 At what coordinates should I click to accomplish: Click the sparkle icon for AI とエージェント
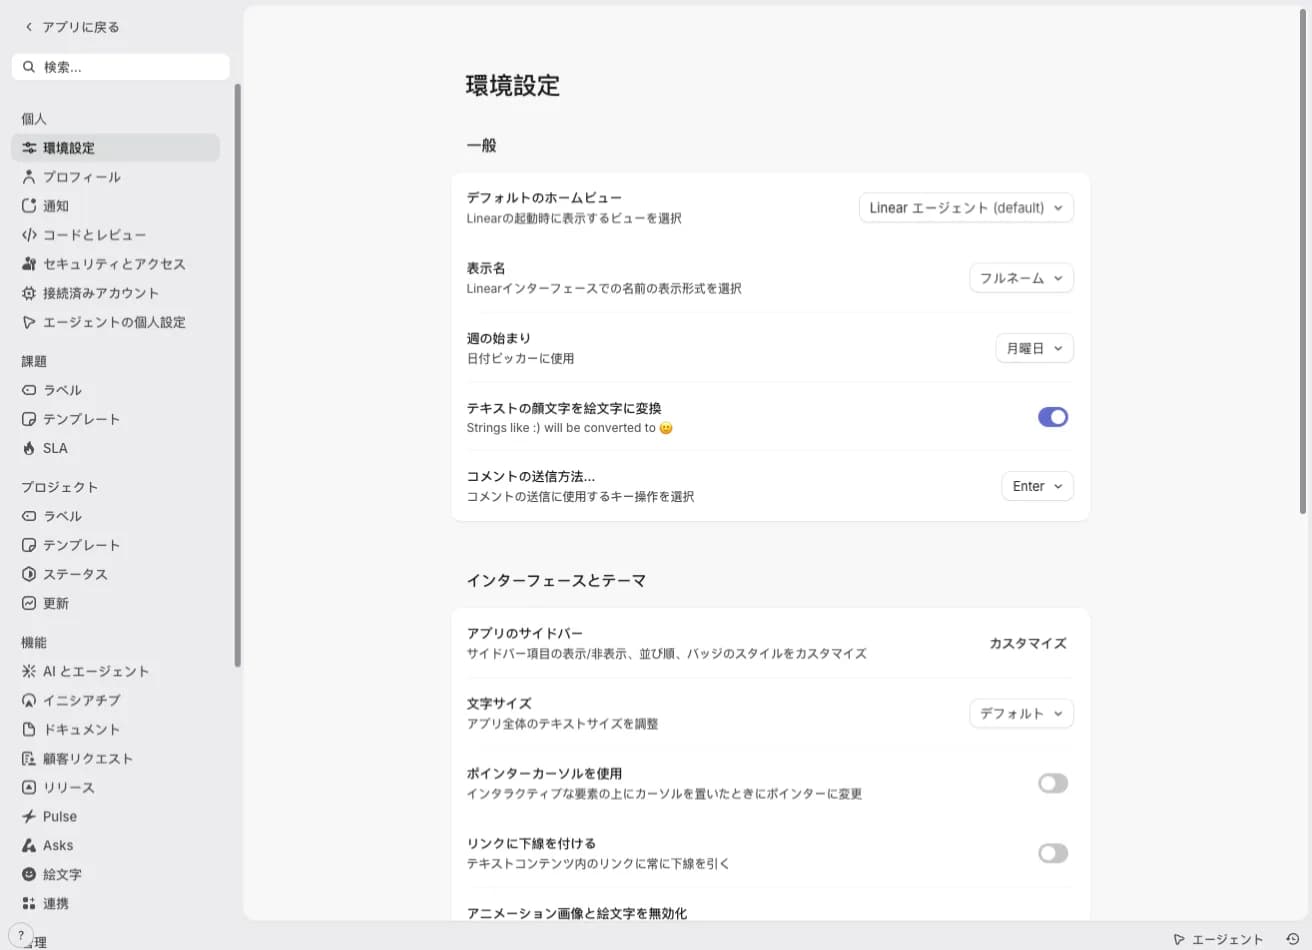coord(29,671)
